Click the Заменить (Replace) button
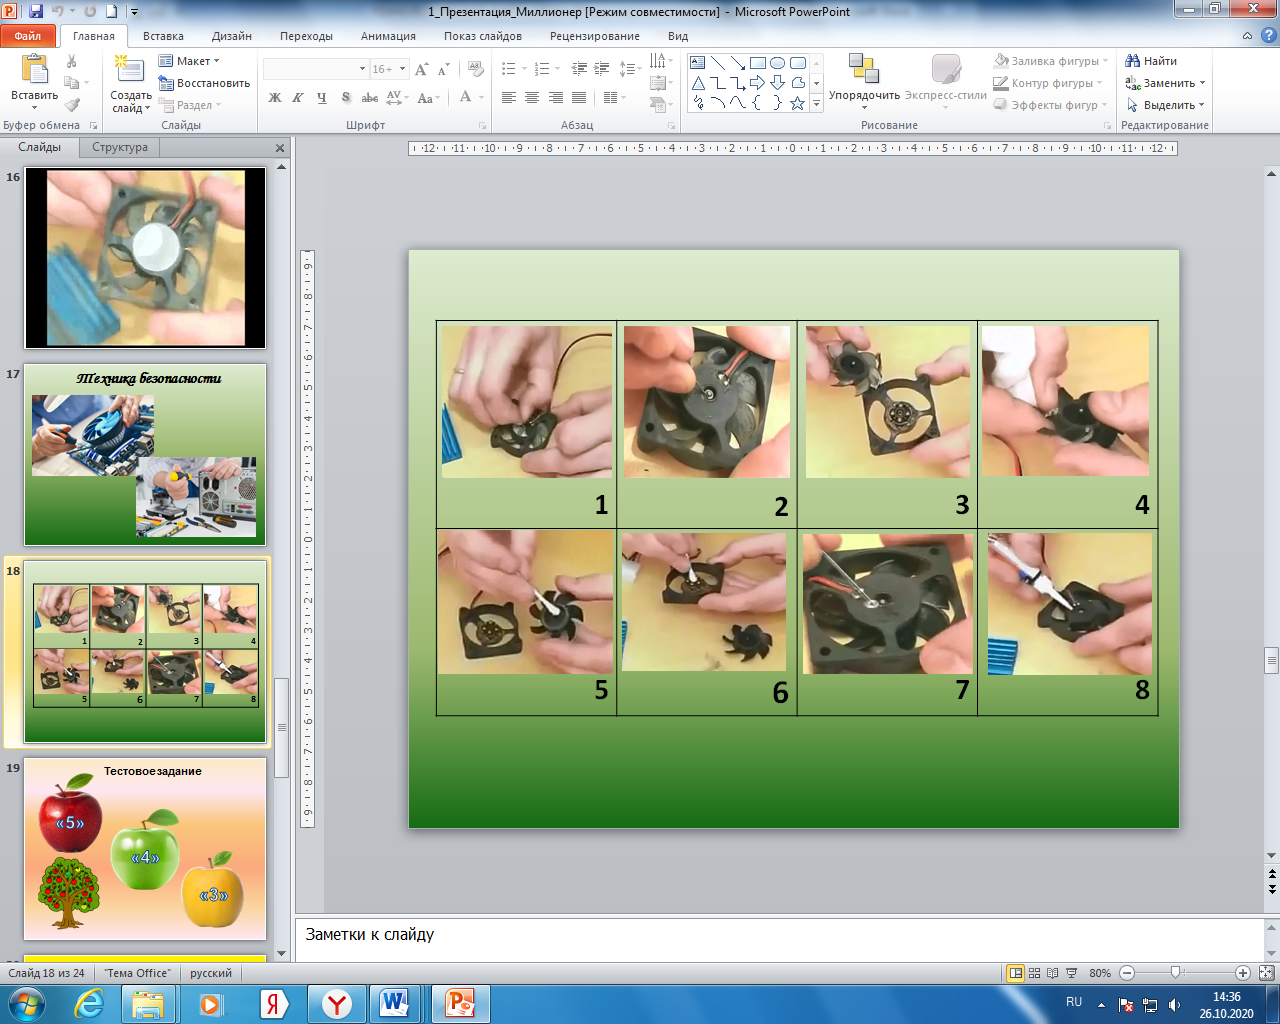The image size is (1280, 1024). coord(1166,83)
